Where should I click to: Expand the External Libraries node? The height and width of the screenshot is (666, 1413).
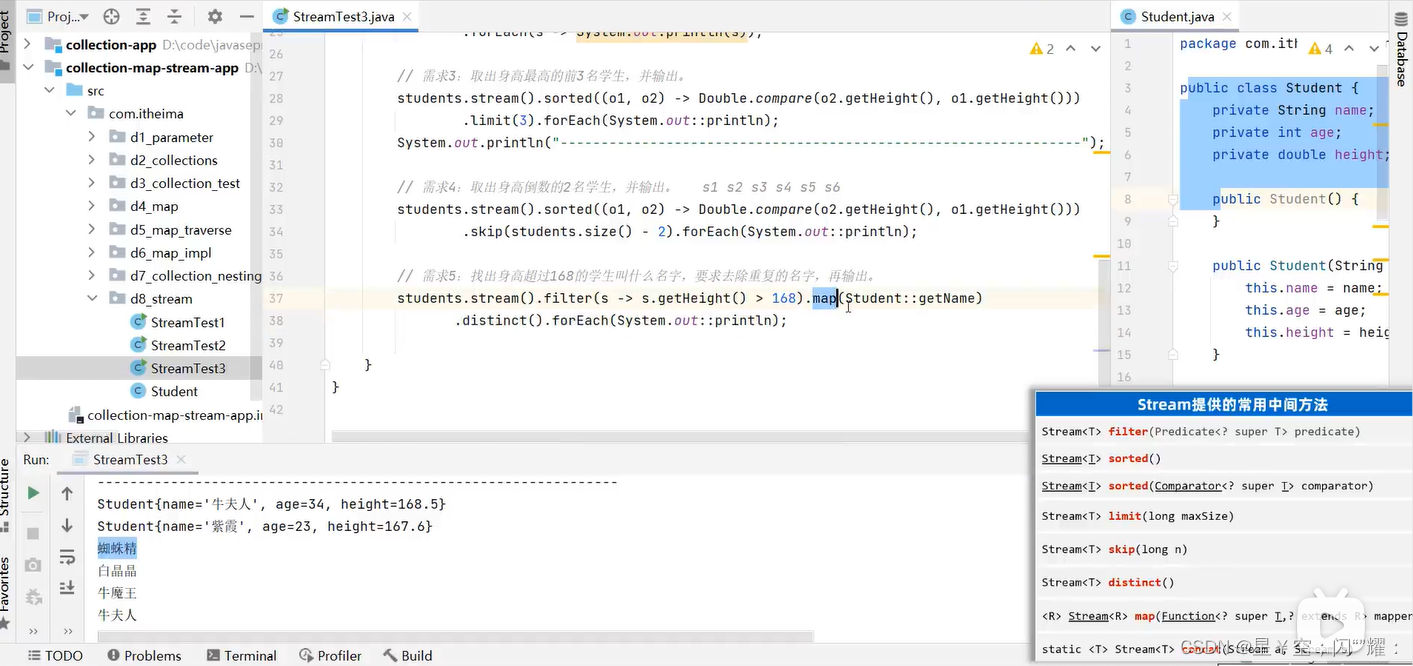(x=28, y=437)
